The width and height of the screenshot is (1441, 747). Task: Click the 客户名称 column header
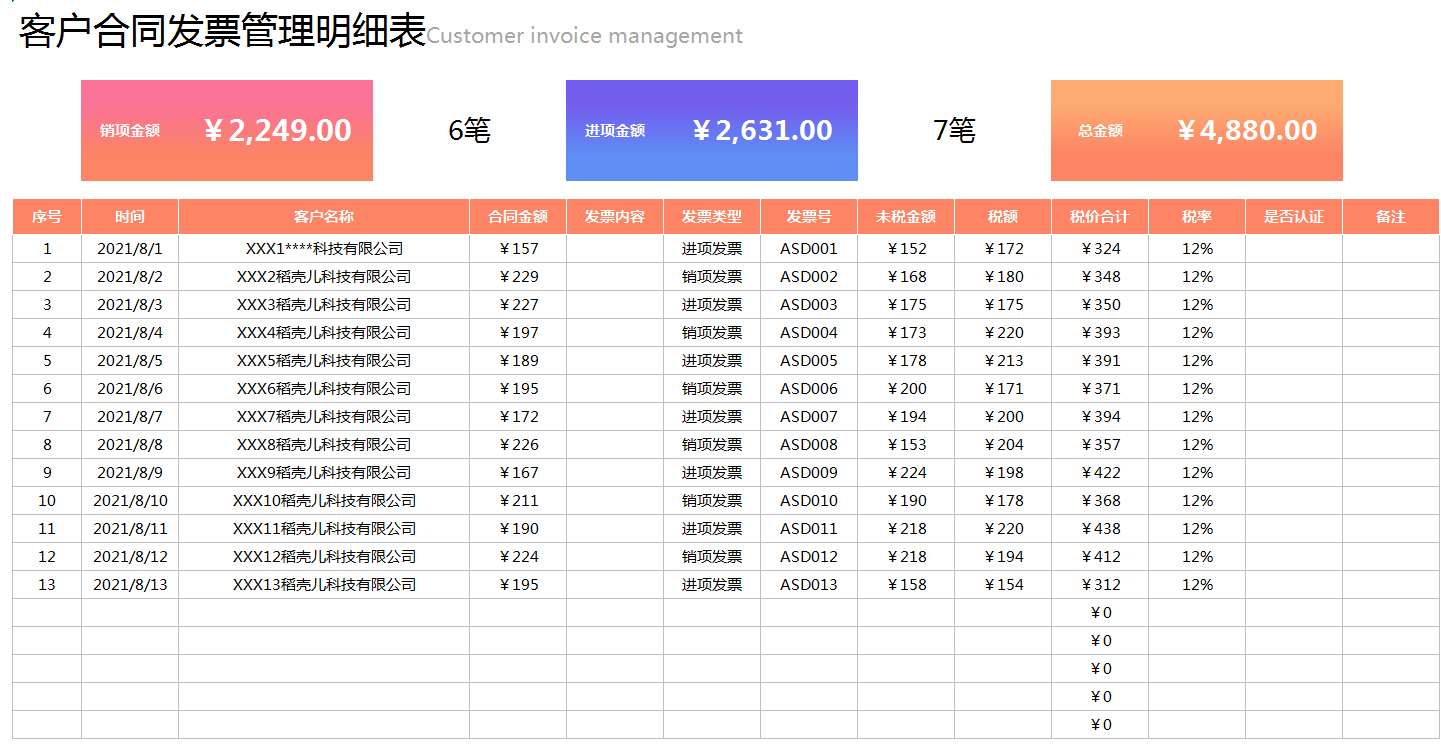tap(324, 217)
